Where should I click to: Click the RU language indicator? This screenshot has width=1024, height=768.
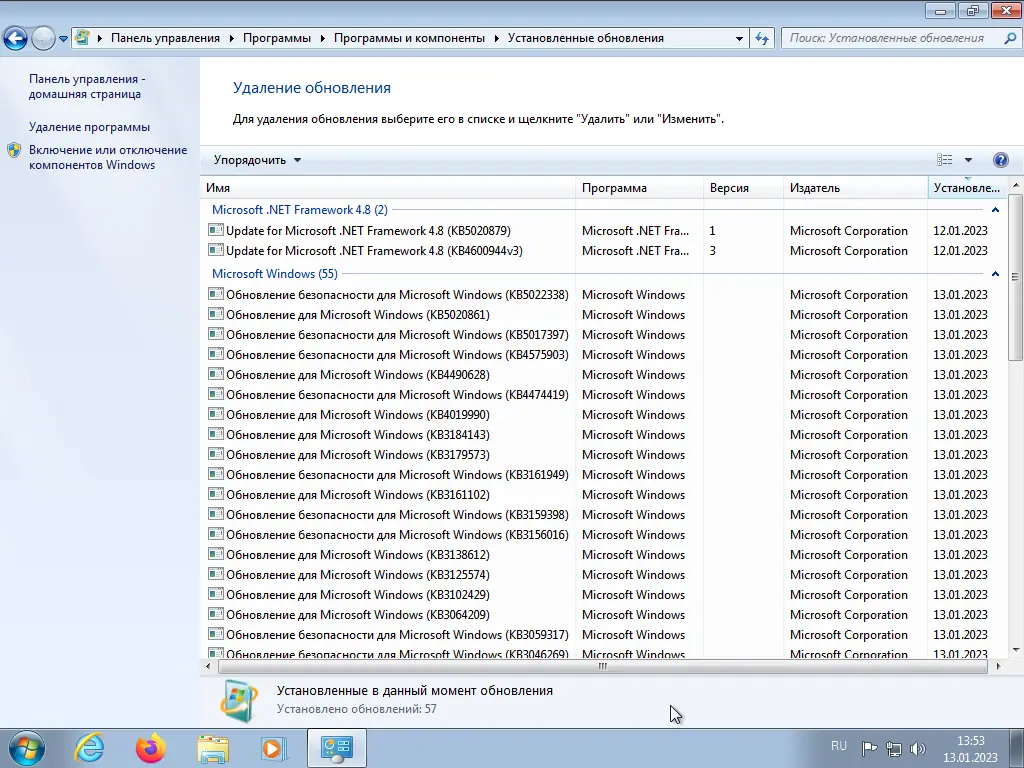(839, 746)
